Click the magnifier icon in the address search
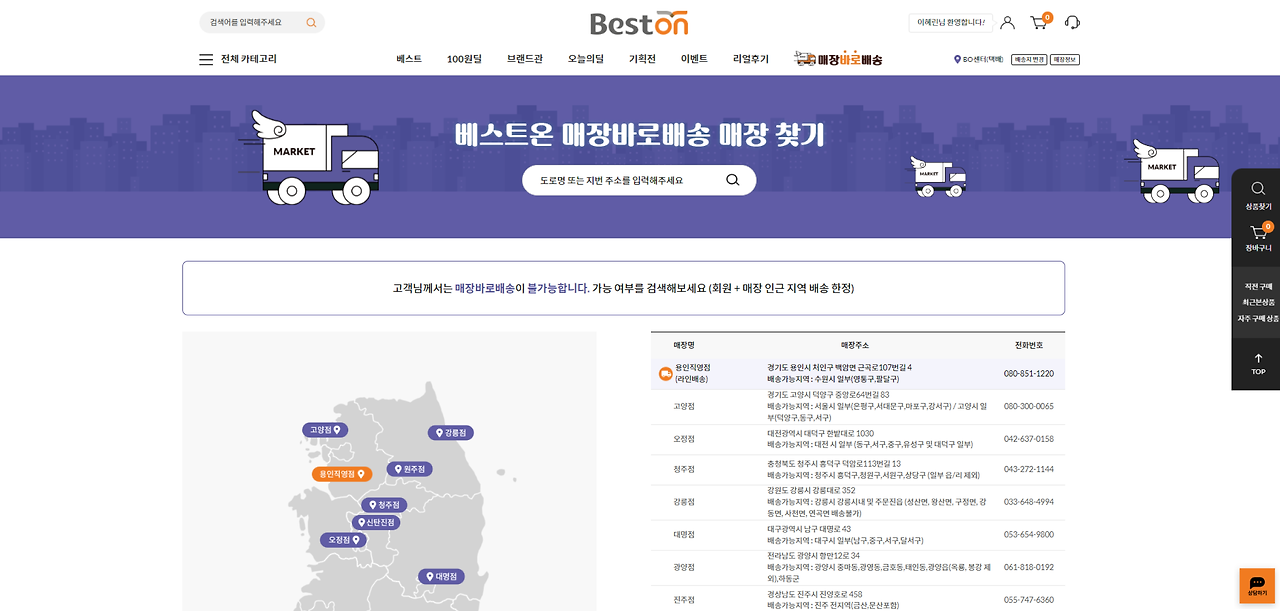This screenshot has width=1280, height=611. [x=733, y=180]
